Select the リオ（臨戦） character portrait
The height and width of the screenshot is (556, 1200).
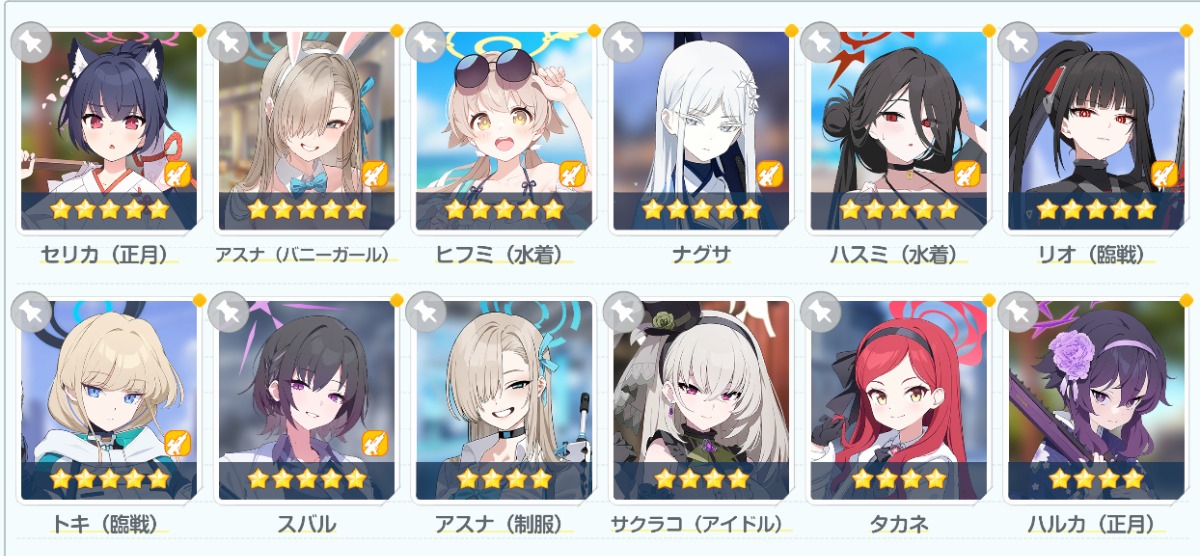point(1096,130)
